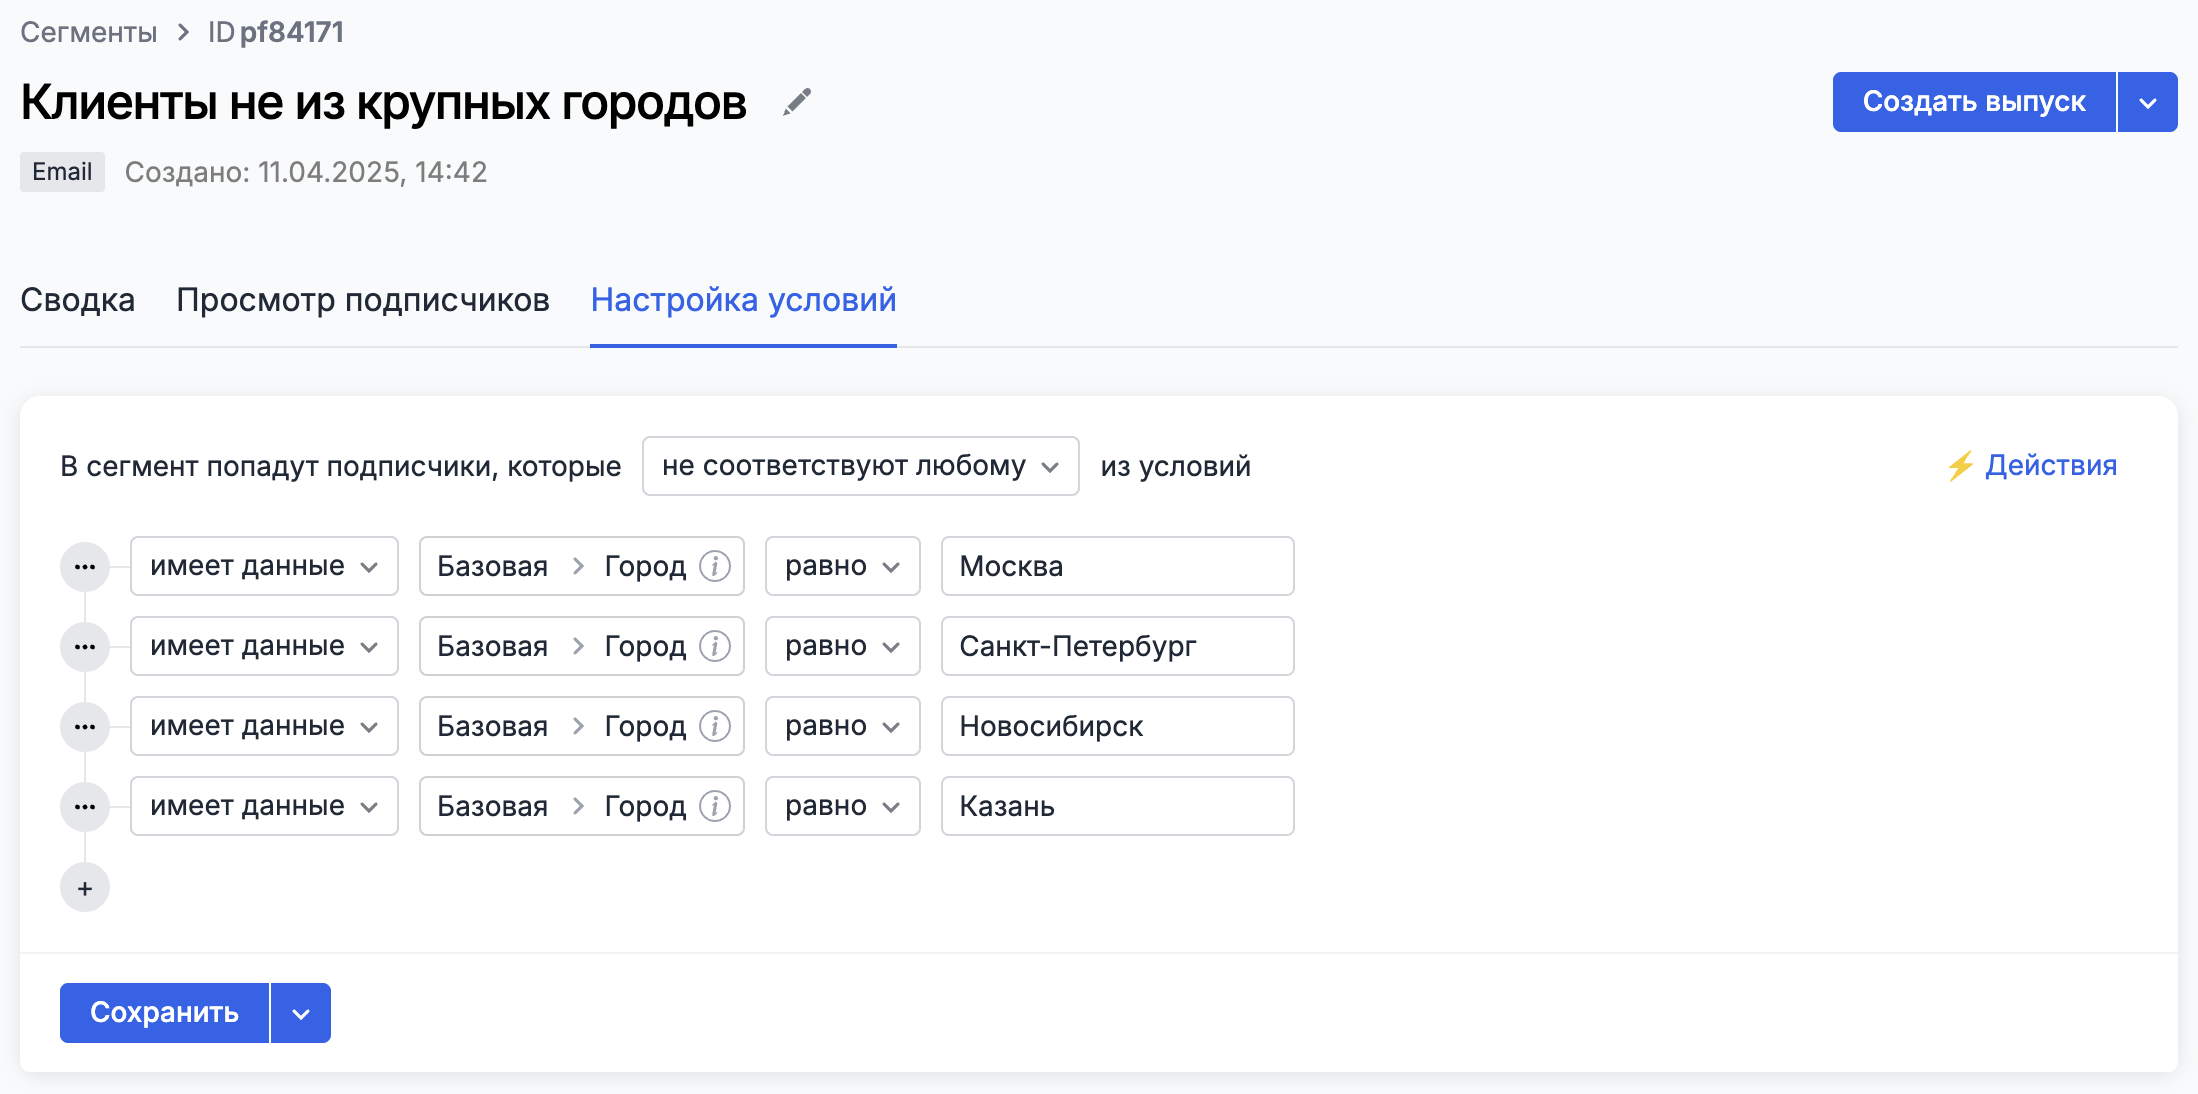Open the options menu on the Москва condition row
This screenshot has height=1094, width=2198.
pyautogui.click(x=84, y=566)
